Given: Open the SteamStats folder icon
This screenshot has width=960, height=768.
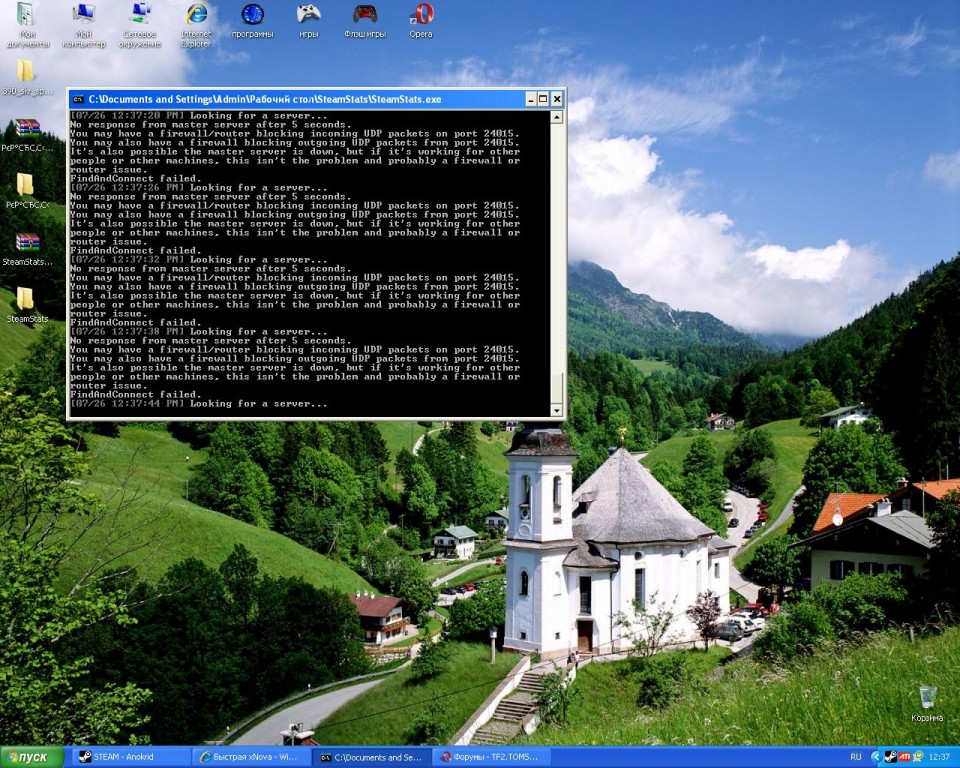Looking at the screenshot, I should pos(25,299).
